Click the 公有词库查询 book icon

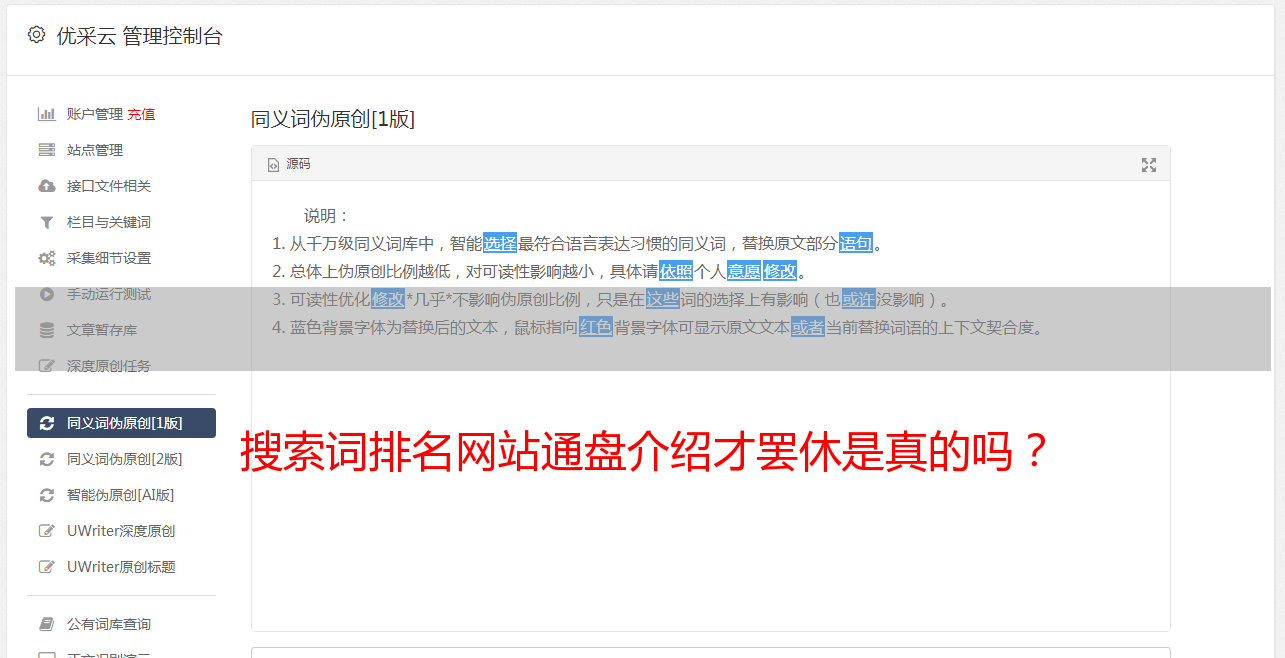tap(46, 624)
